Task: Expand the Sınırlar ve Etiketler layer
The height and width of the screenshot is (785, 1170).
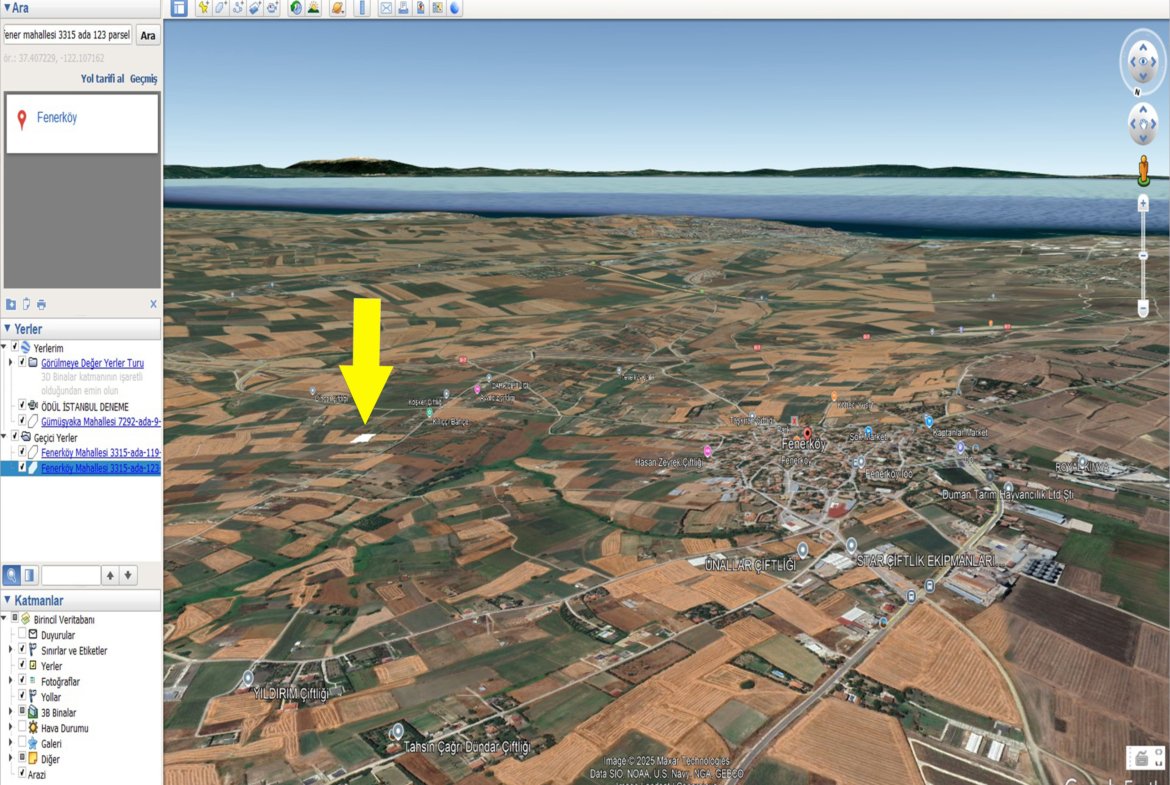Action: pyautogui.click(x=10, y=650)
